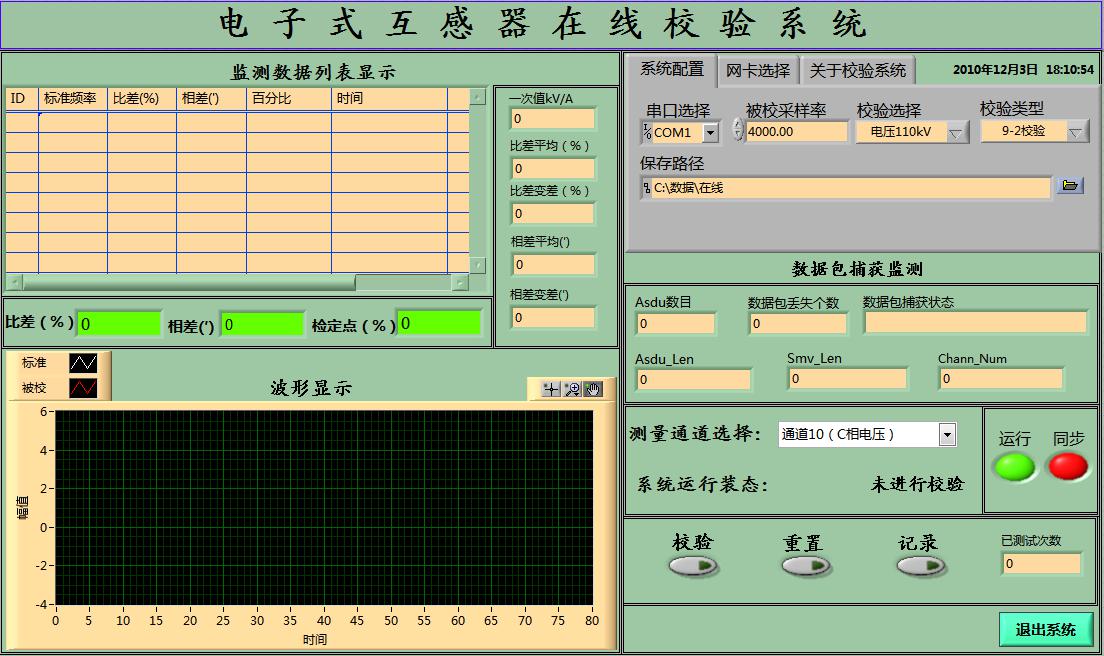This screenshot has width=1104, height=656.
Task: Click the 相差变差(') value field
Action: 553,317
